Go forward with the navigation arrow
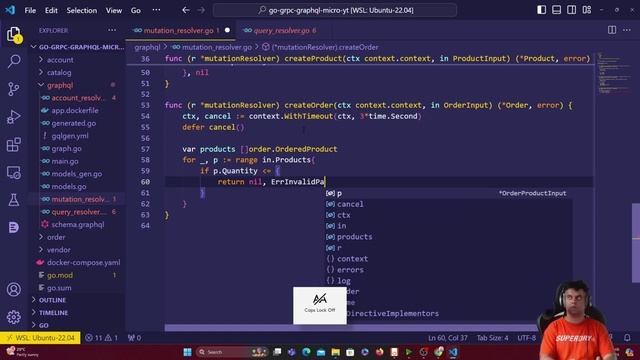Screen dimensions: 640x360 tap(201, 10)
